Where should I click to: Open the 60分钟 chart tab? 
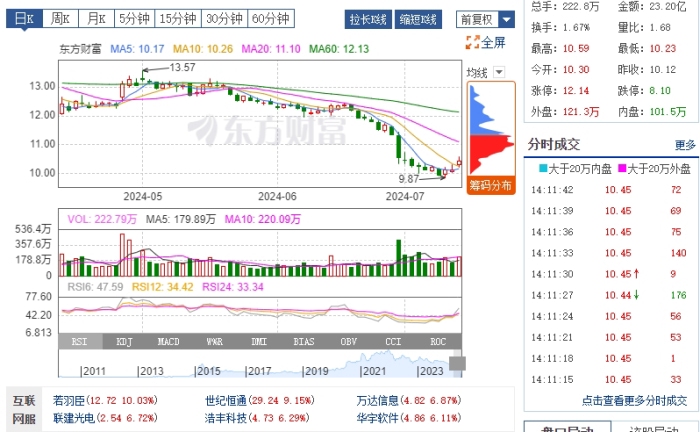(271, 19)
